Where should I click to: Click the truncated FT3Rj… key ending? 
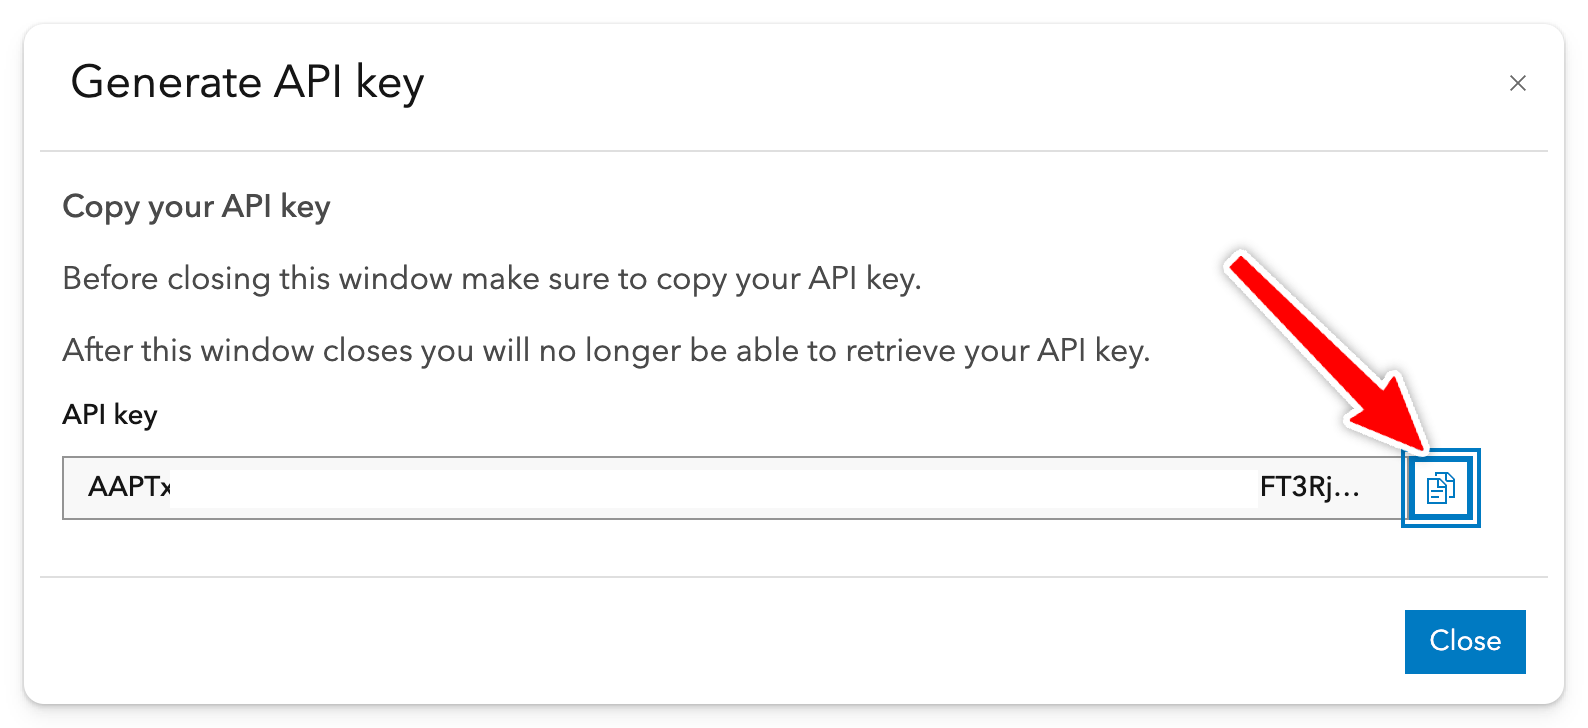click(1308, 487)
